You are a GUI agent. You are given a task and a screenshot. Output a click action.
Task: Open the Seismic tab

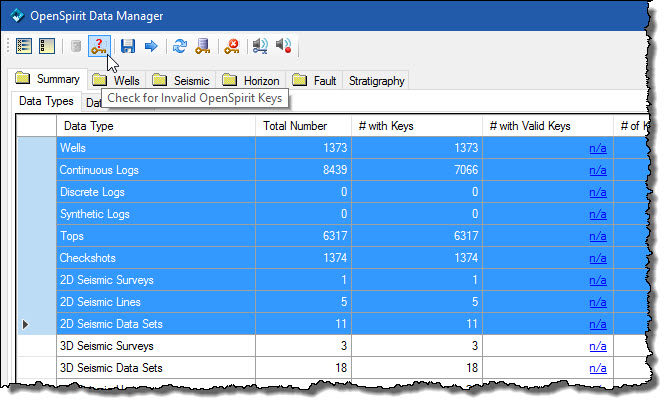point(181,80)
